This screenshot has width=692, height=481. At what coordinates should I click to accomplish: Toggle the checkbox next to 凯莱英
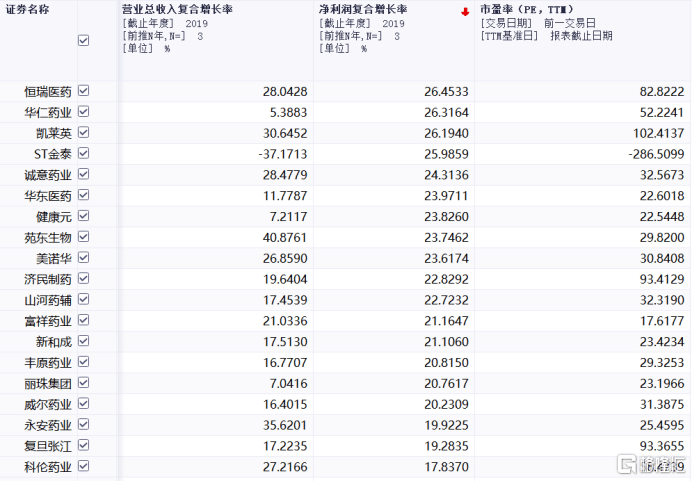tap(83, 132)
